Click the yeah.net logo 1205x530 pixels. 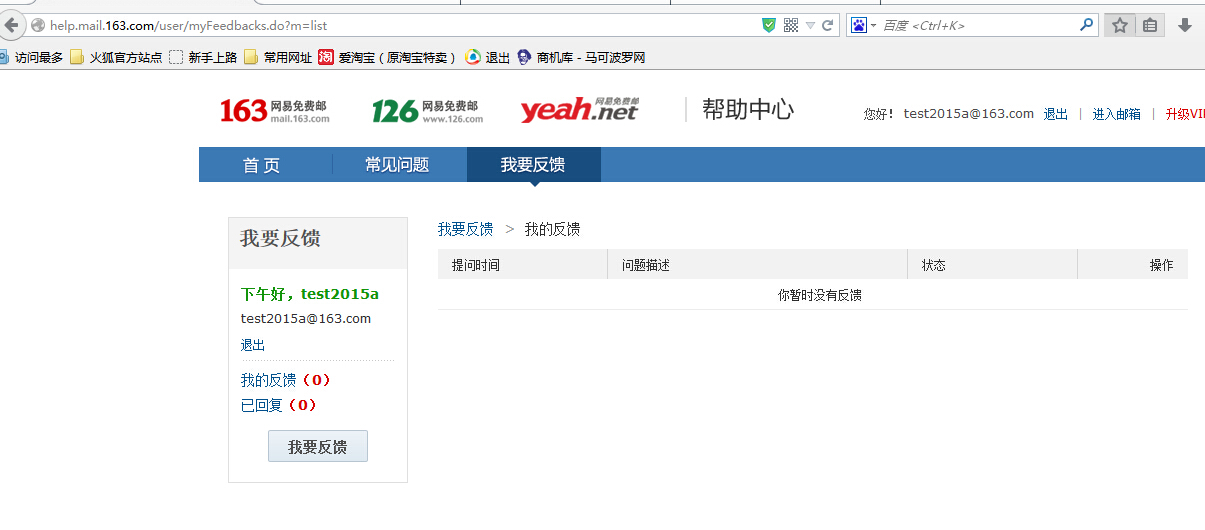point(579,109)
